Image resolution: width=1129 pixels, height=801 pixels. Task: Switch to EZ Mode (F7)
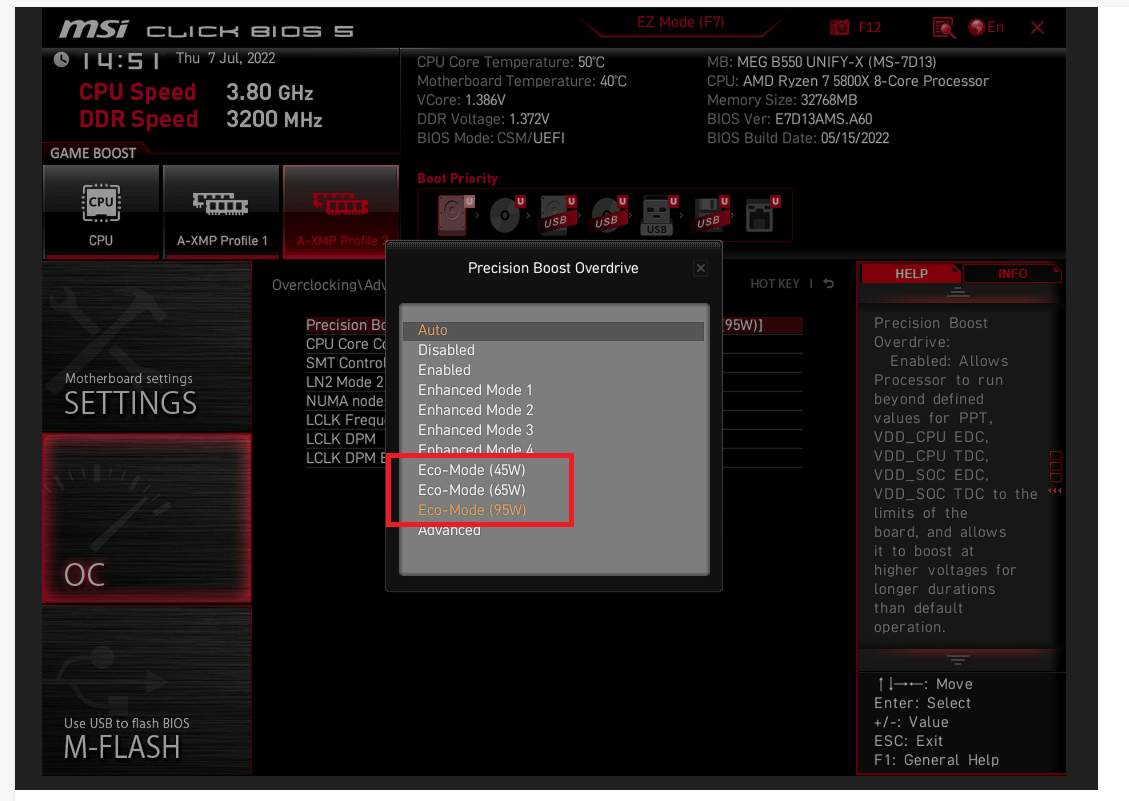(680, 22)
